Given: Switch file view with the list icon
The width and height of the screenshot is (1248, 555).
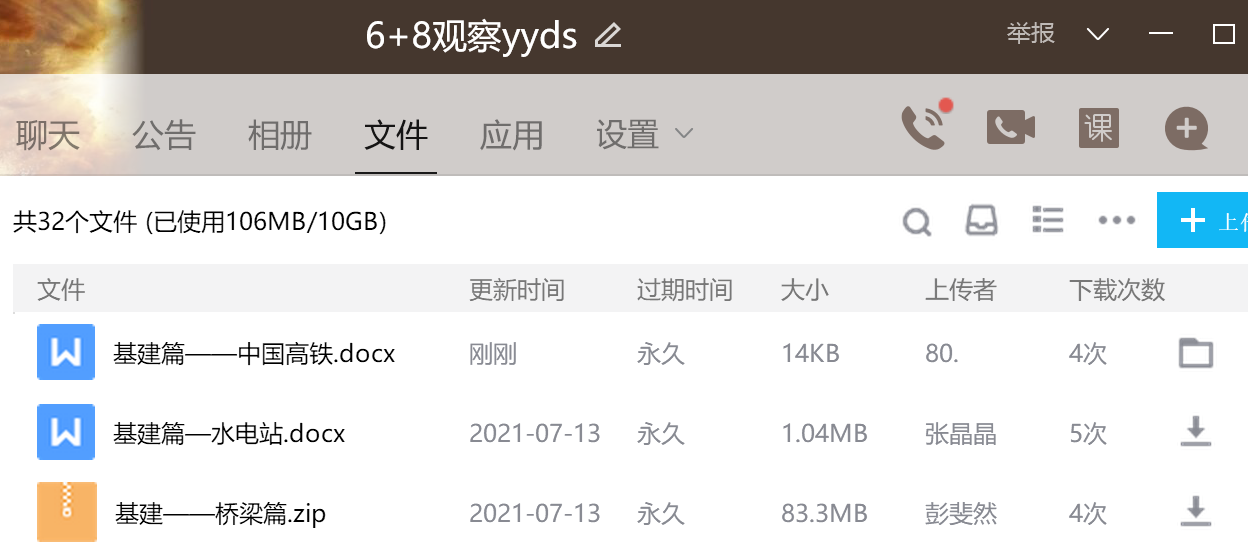Looking at the screenshot, I should [1047, 220].
